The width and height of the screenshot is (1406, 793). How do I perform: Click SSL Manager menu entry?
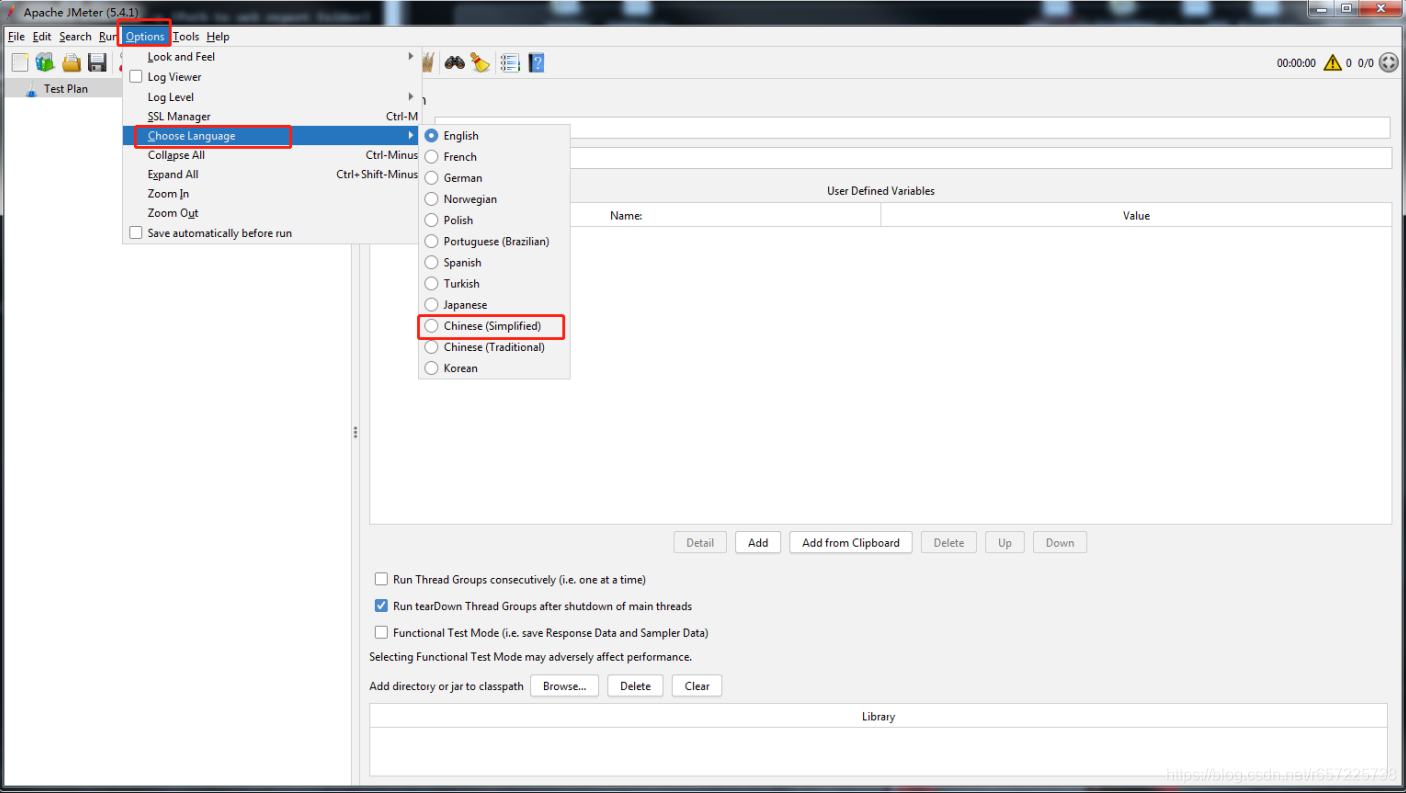(x=271, y=117)
